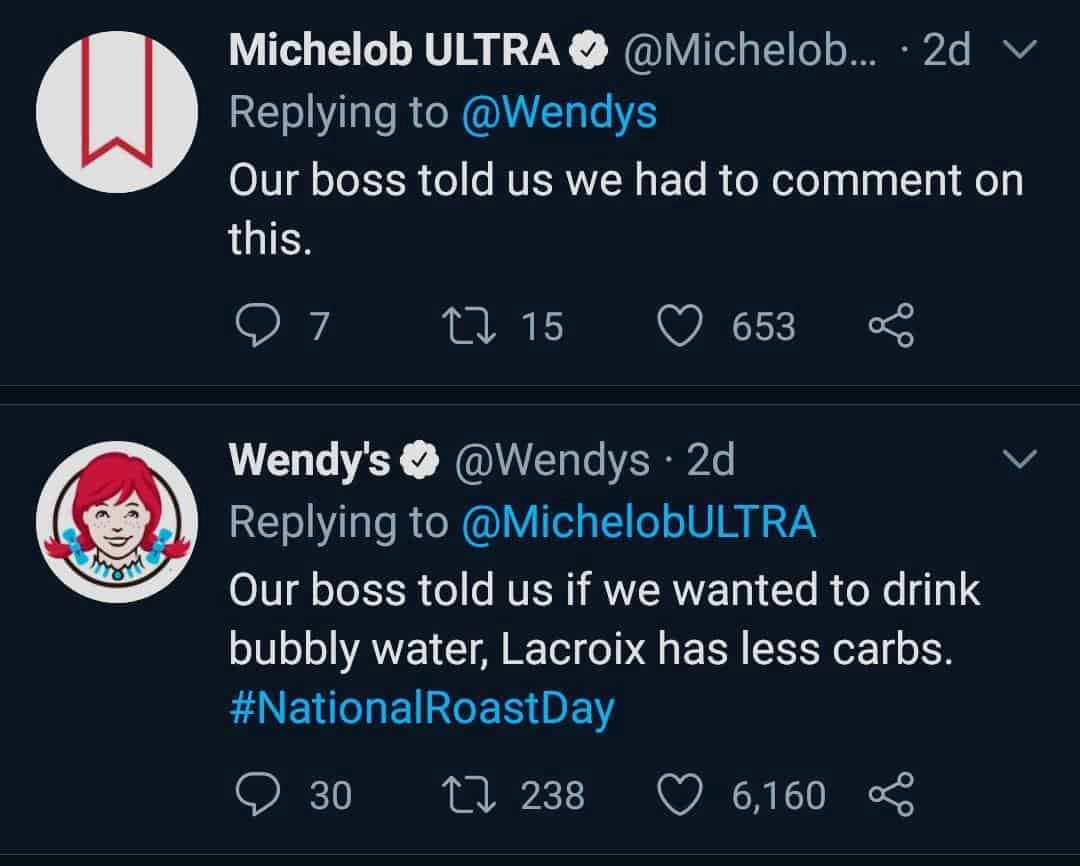The image size is (1080, 866).
Task: Open Michelob ULTRA tweet options chevron
Action: 1018,52
